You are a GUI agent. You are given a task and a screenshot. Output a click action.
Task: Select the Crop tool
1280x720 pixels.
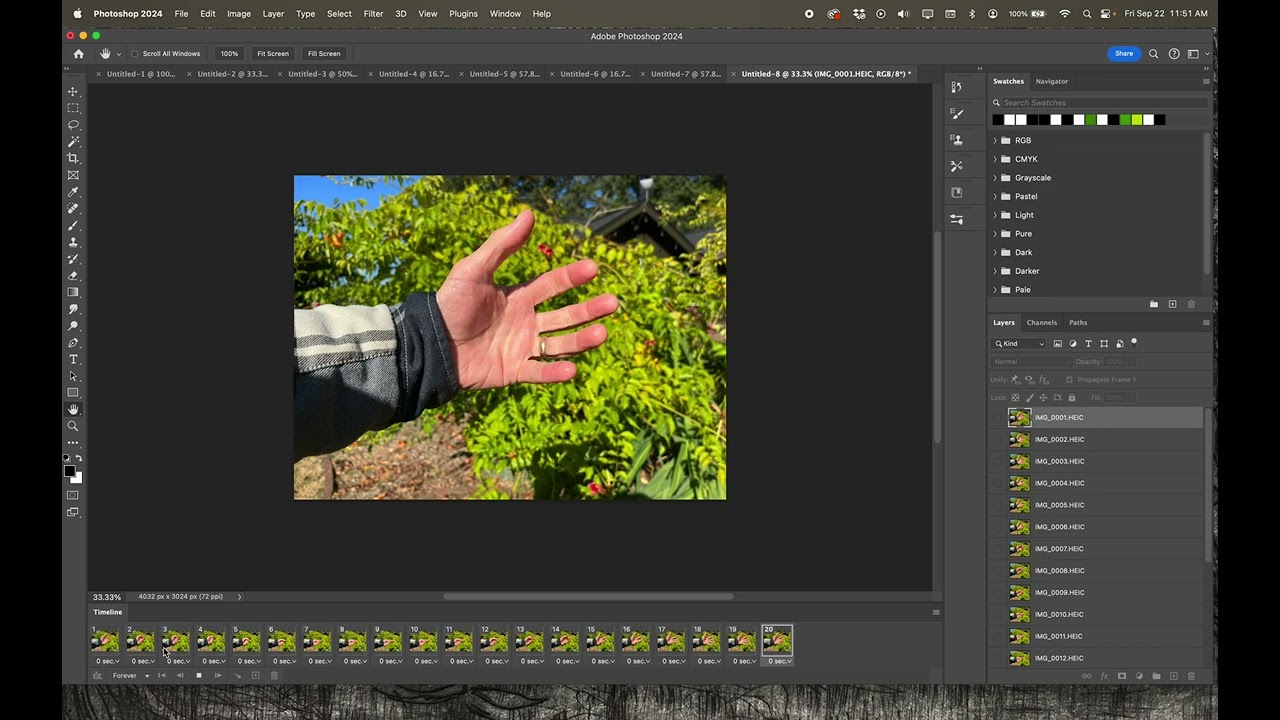click(73, 158)
